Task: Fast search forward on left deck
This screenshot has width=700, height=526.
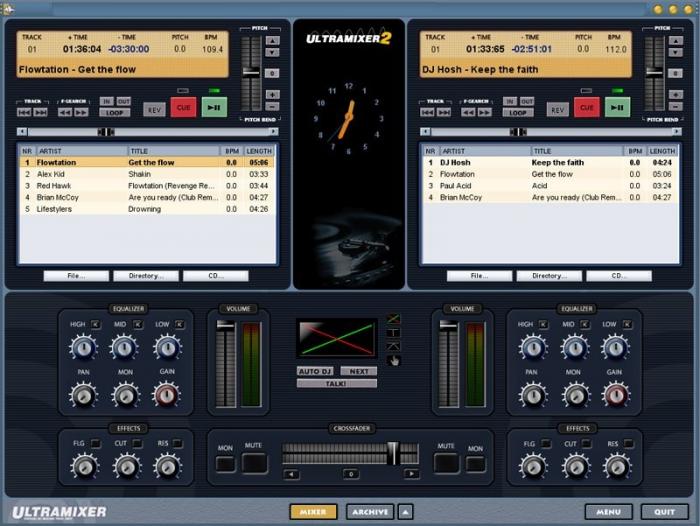Action: pyautogui.click(x=82, y=113)
